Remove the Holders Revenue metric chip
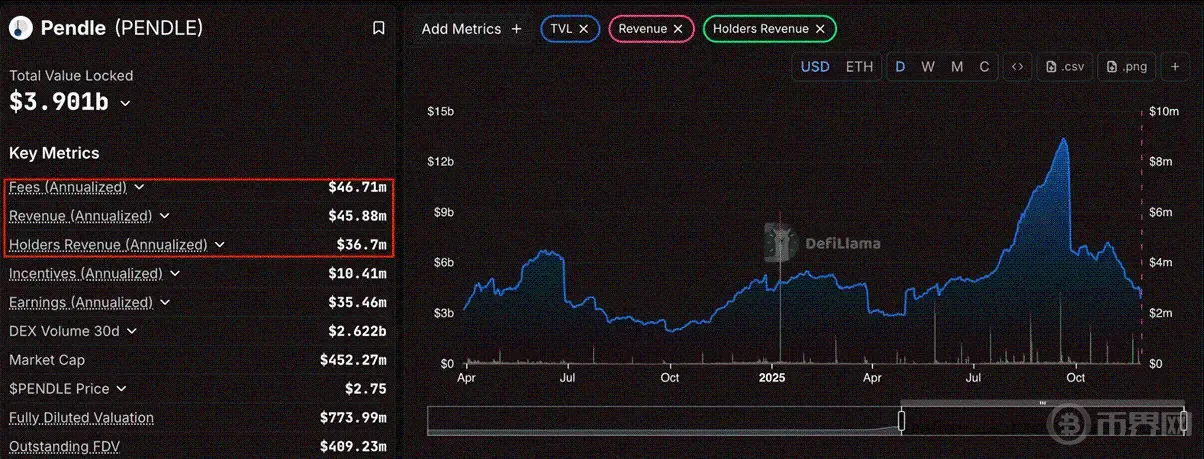Image resolution: width=1204 pixels, height=459 pixels. click(x=820, y=29)
